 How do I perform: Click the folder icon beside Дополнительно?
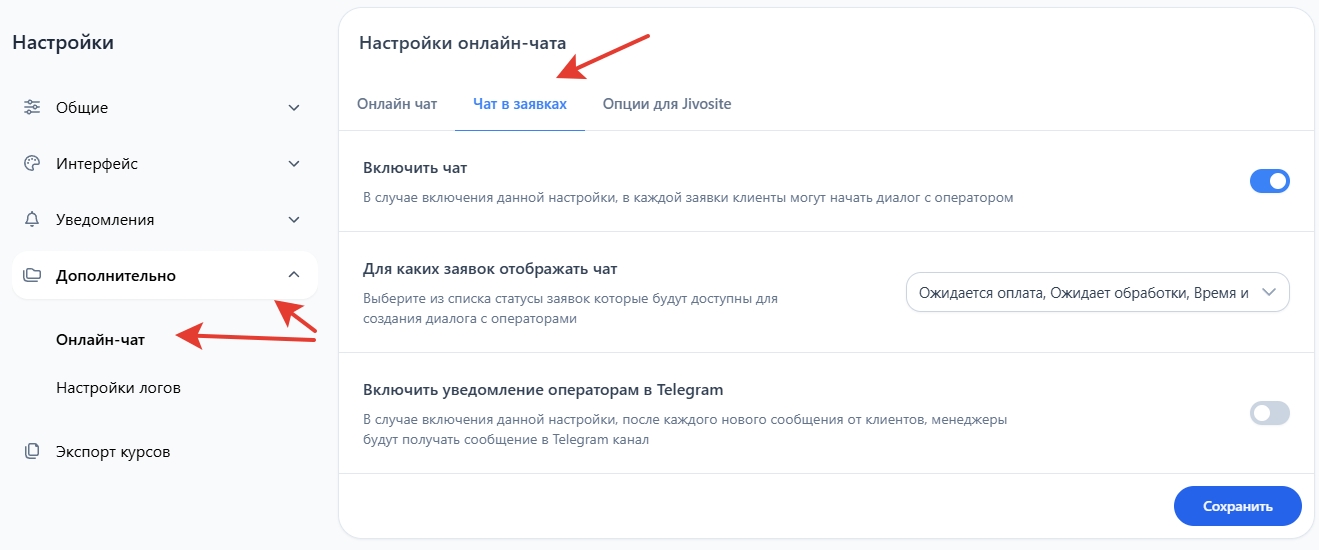pyautogui.click(x=32, y=275)
